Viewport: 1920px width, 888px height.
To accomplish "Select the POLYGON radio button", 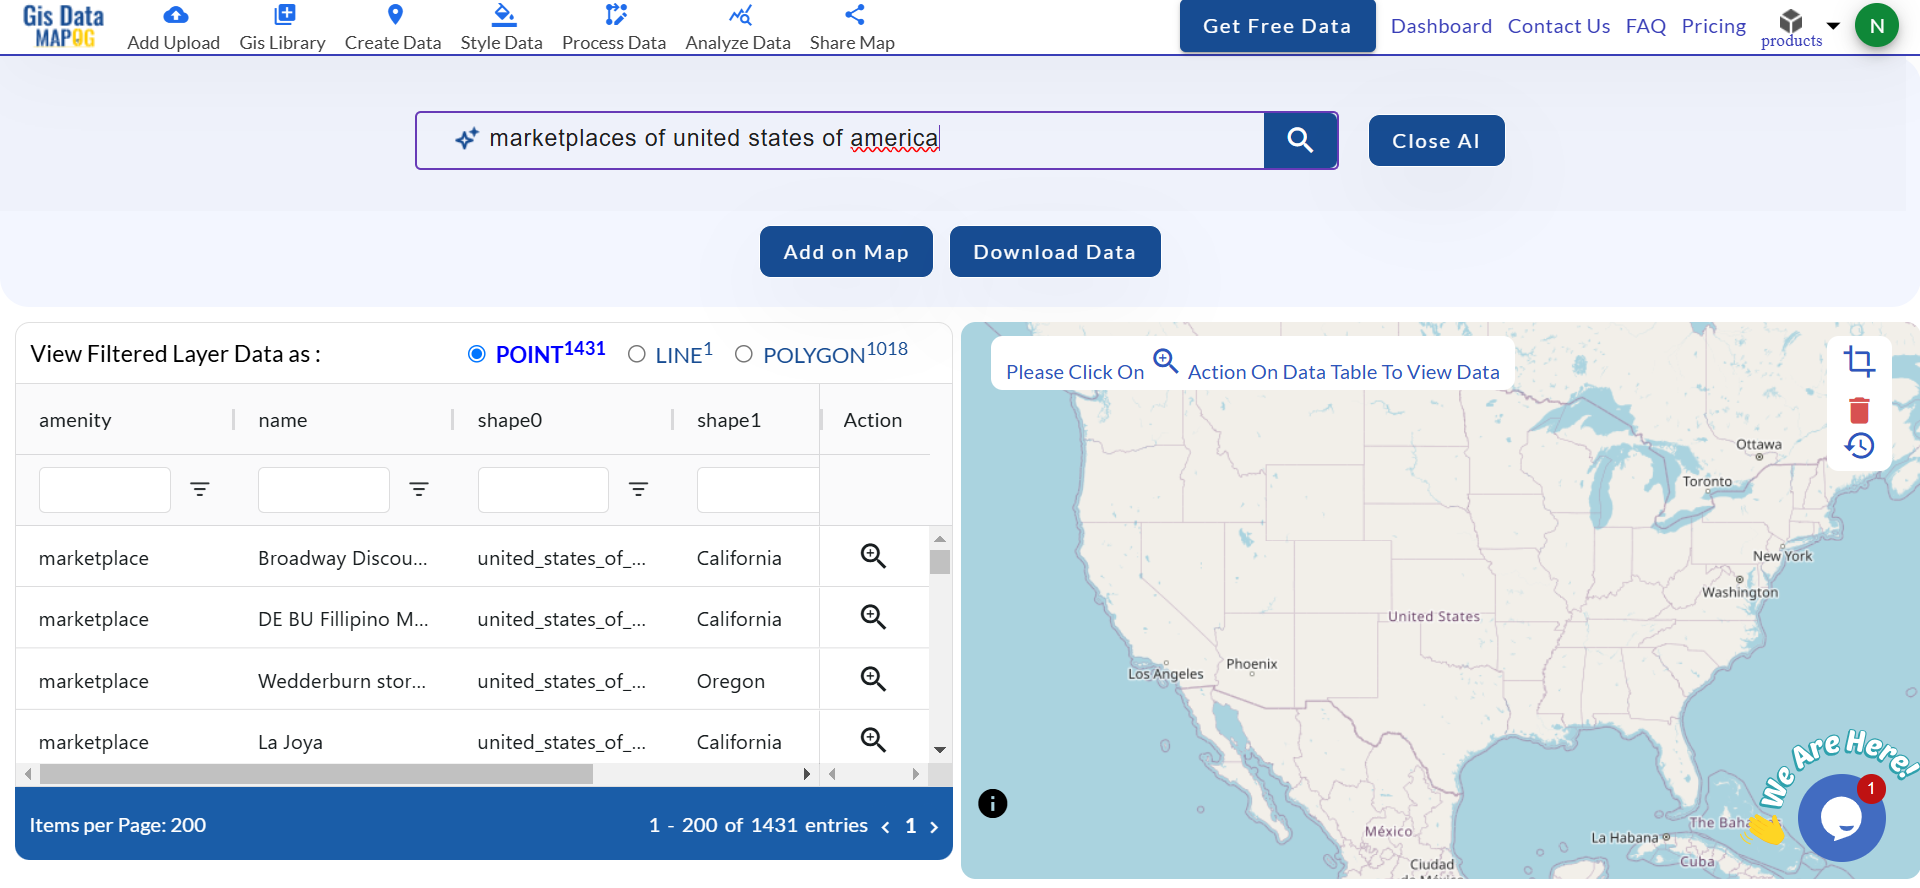I will 744,354.
